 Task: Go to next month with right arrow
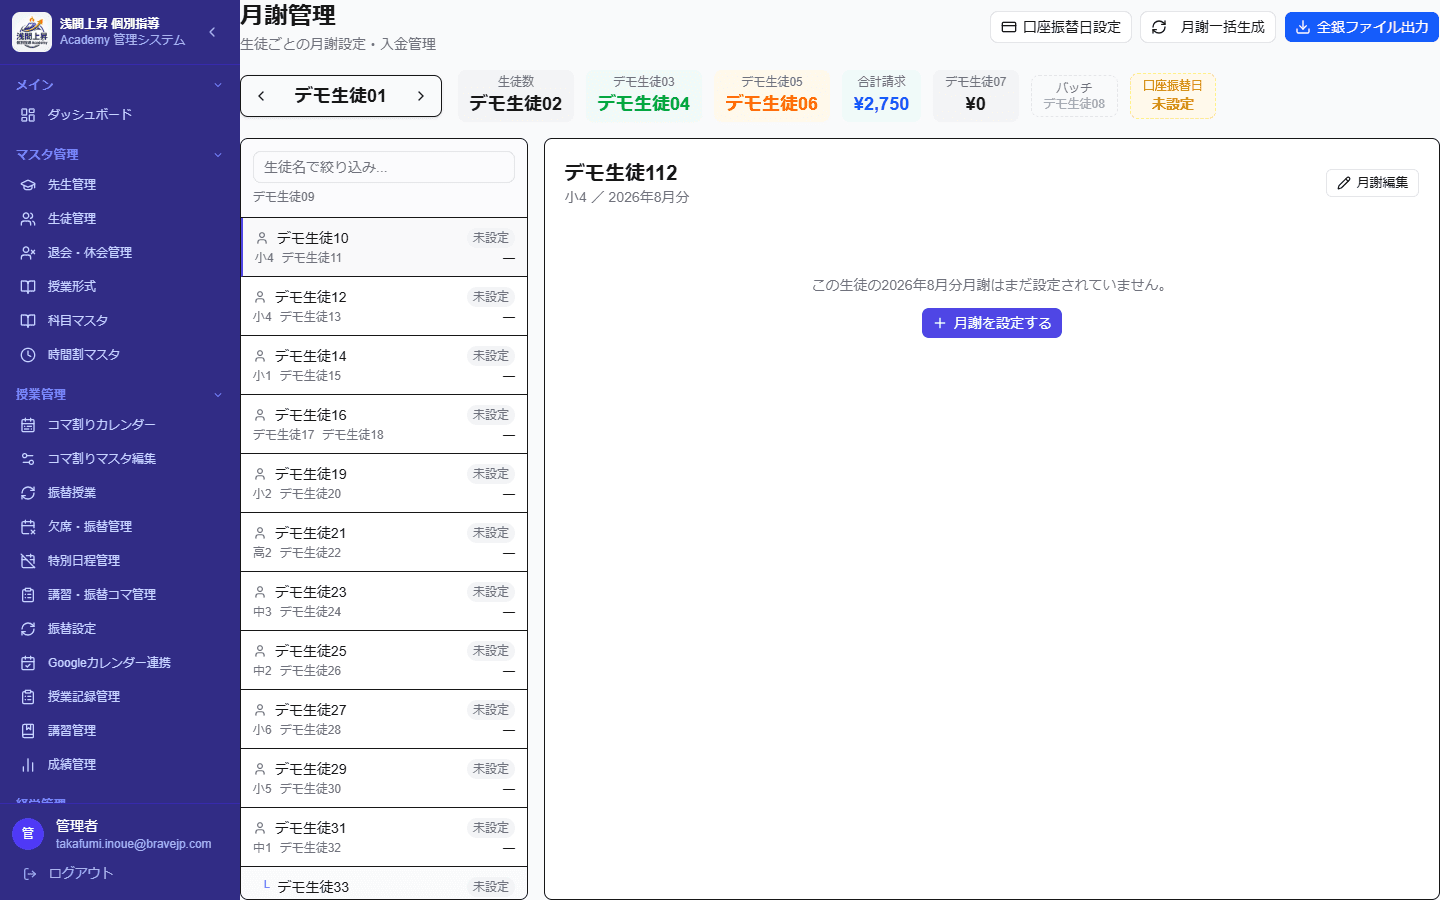[x=421, y=96]
